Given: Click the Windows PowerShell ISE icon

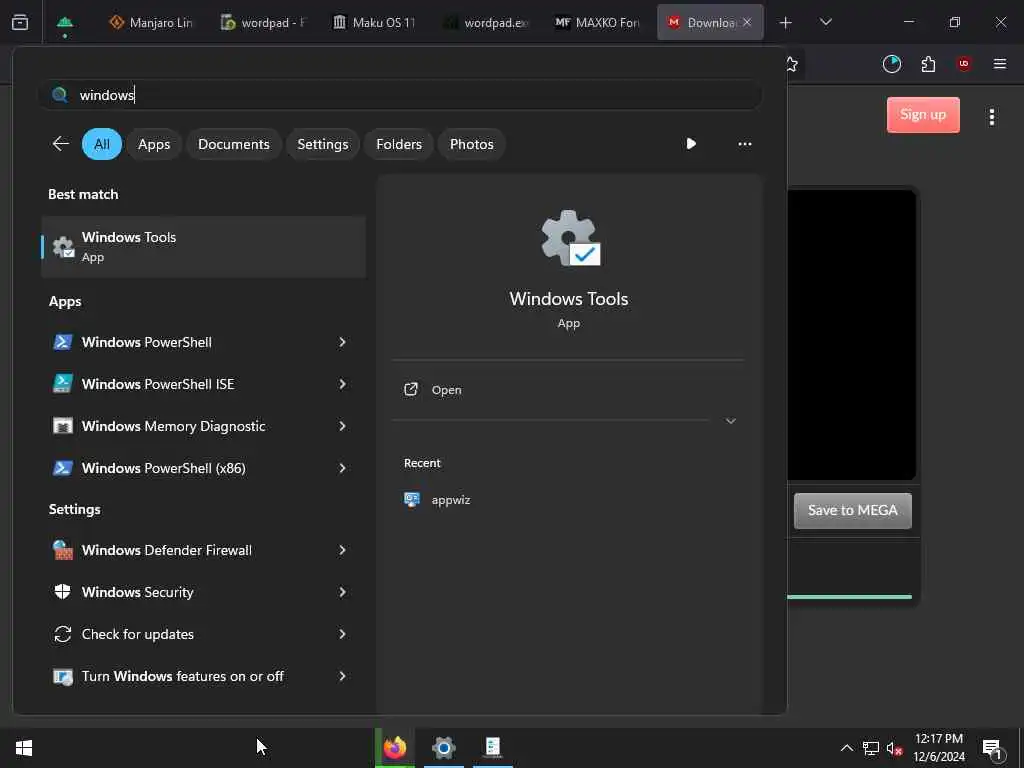Looking at the screenshot, I should pyautogui.click(x=63, y=384).
